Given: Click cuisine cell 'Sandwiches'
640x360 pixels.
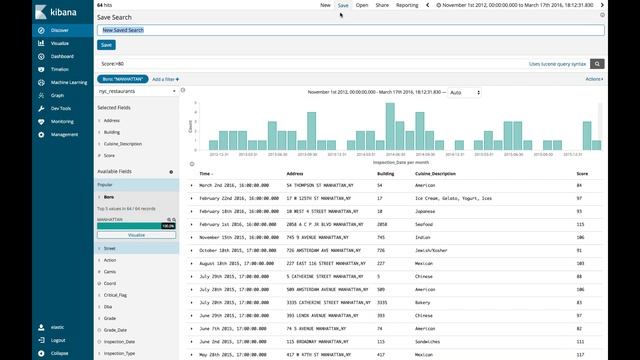Looking at the screenshot, I should (x=427, y=342).
